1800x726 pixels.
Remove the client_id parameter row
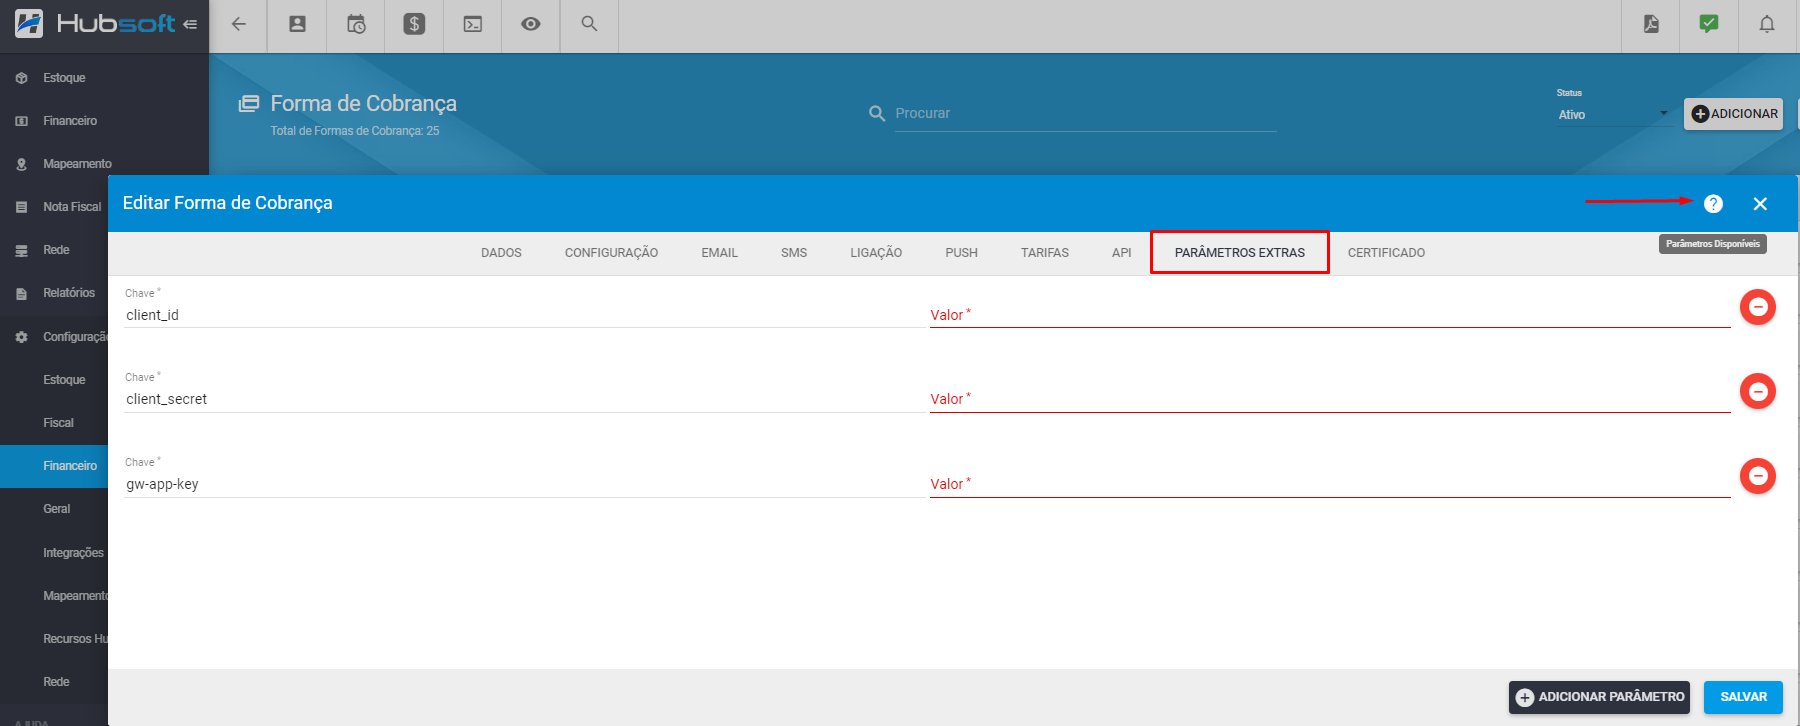[1758, 307]
